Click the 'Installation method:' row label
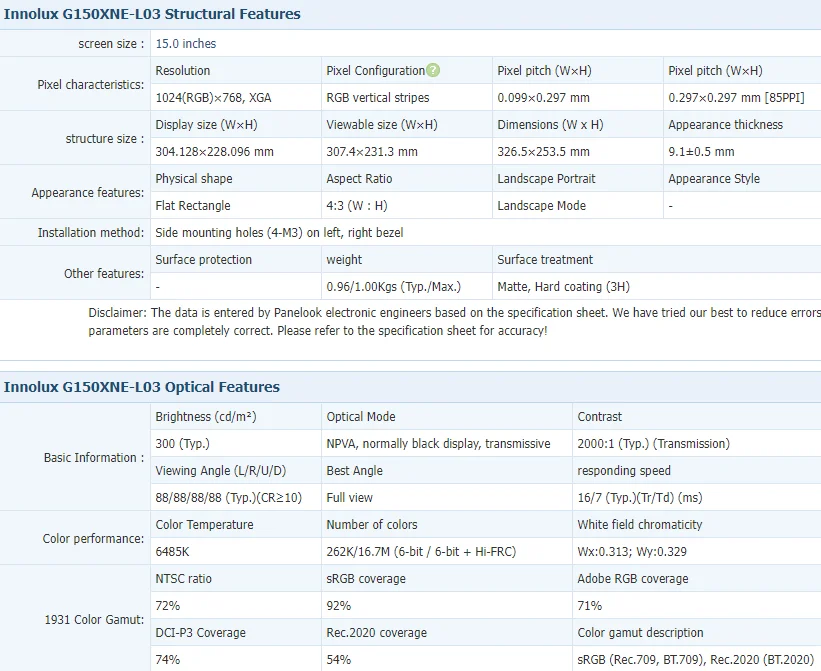The width and height of the screenshot is (821, 671). tap(91, 233)
